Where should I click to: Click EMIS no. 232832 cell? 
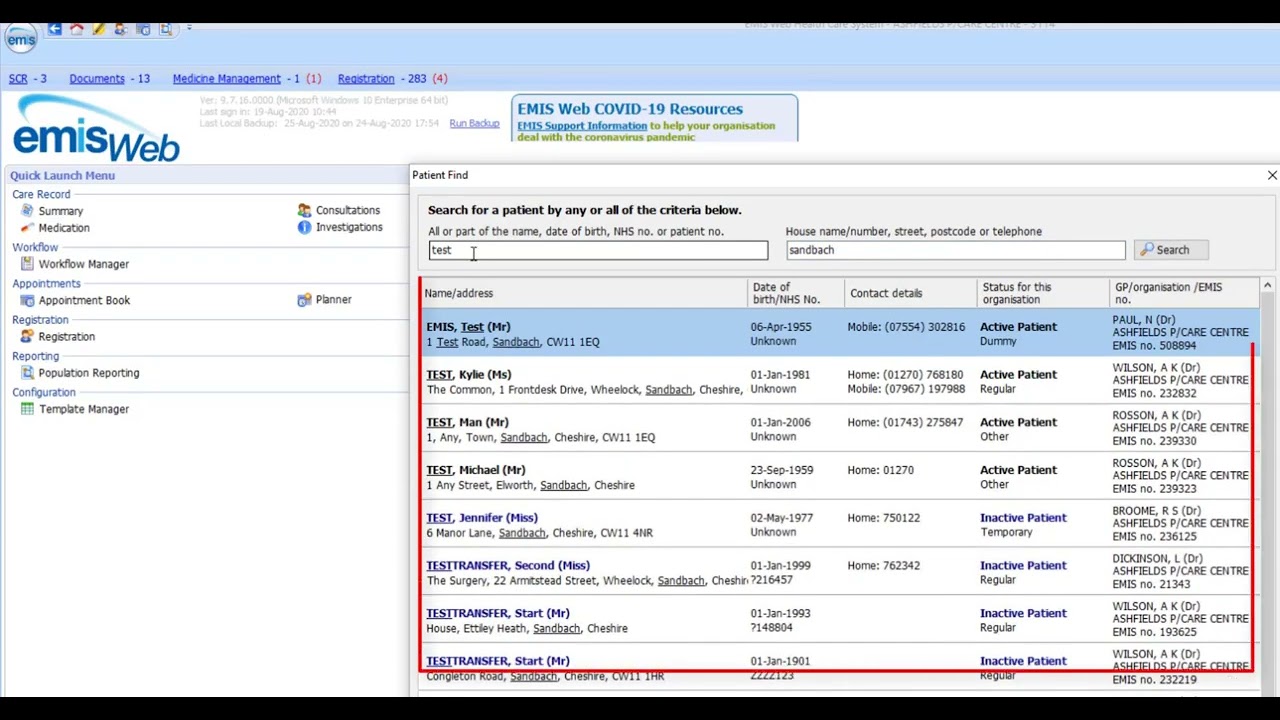[x=1154, y=393]
